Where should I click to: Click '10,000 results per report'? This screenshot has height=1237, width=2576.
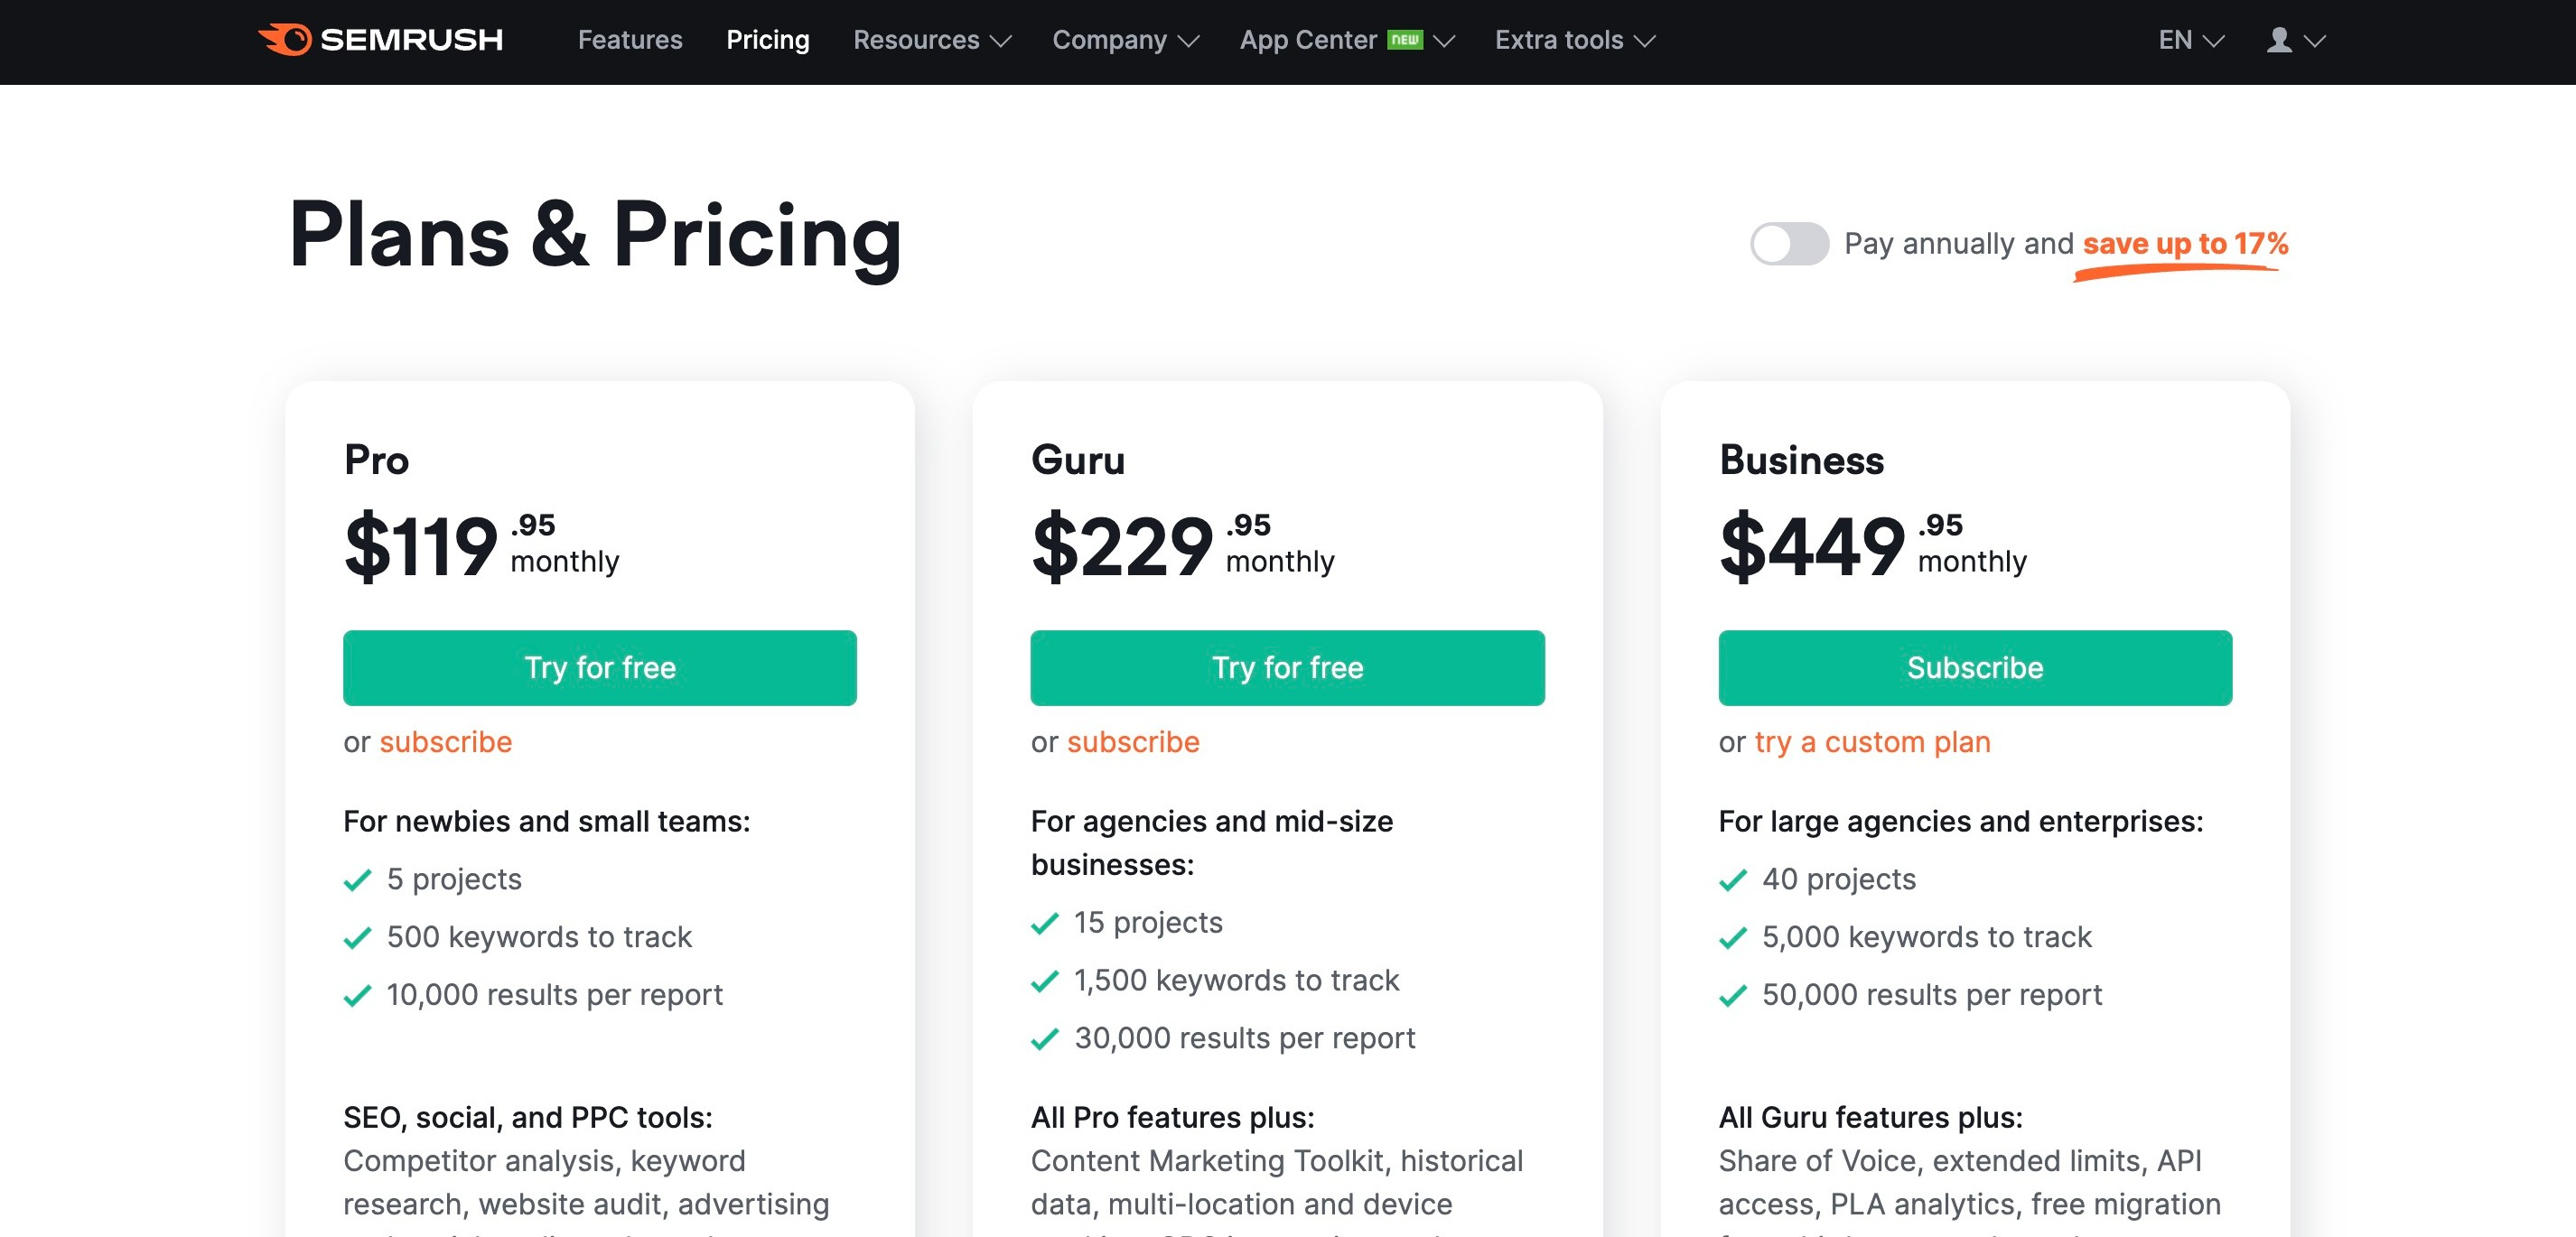pos(554,995)
